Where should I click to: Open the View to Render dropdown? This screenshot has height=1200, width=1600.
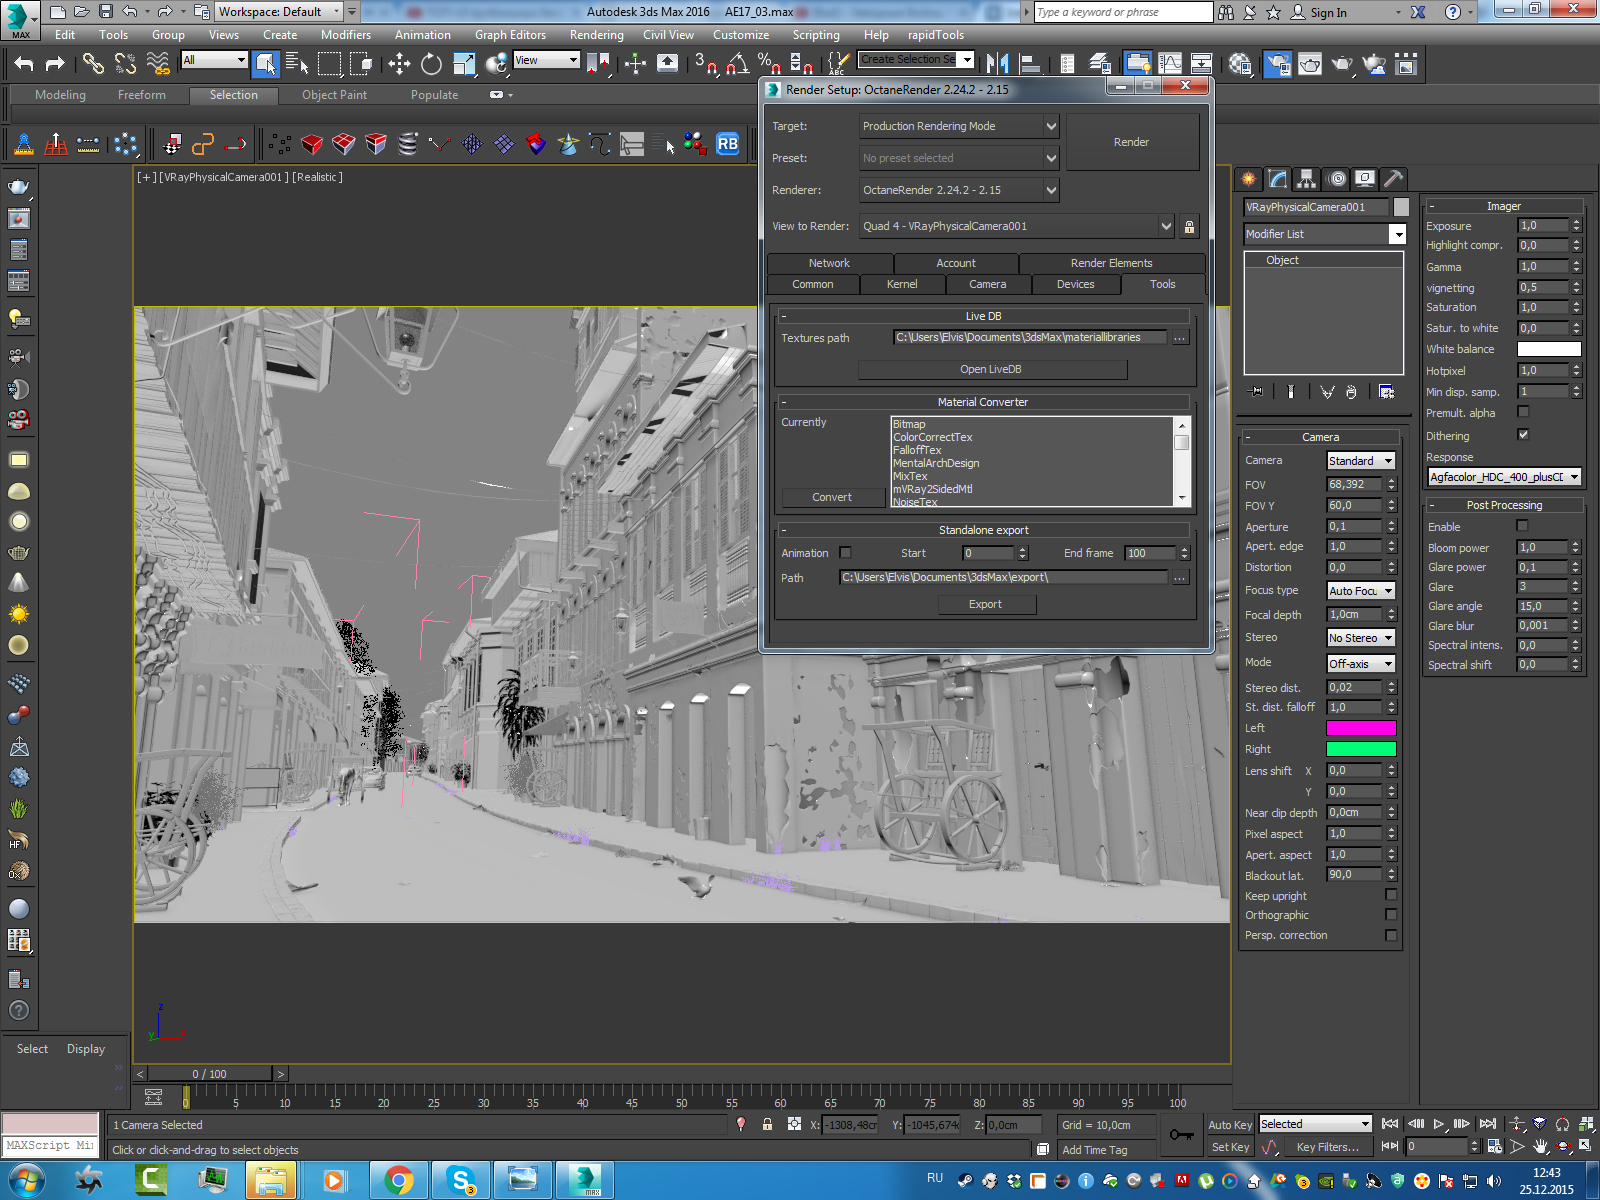1017,226
